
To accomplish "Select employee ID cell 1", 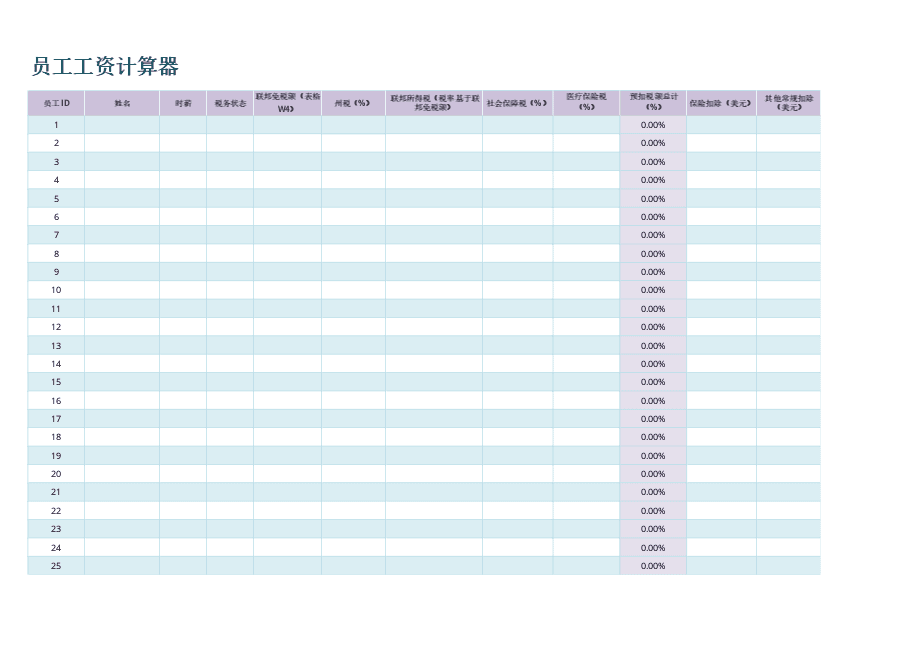I will tap(56, 125).
